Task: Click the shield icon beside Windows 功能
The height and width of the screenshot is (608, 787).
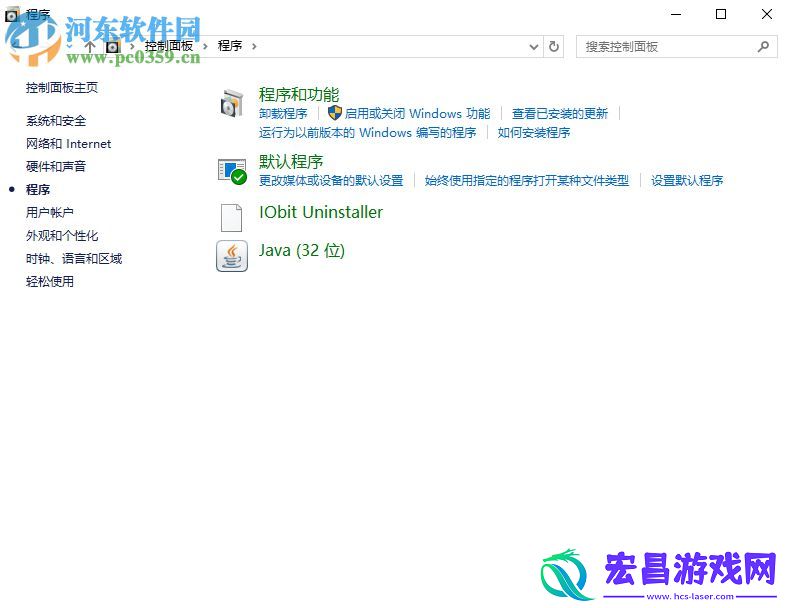Action: point(335,113)
